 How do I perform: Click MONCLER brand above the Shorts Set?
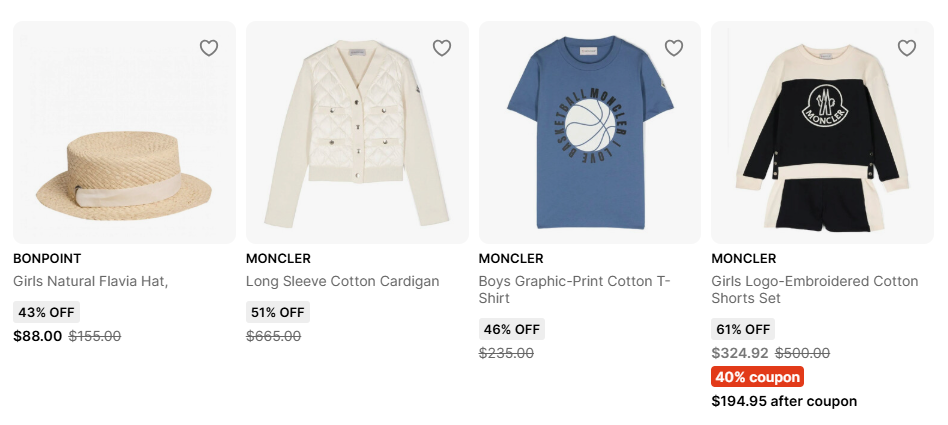pos(744,258)
